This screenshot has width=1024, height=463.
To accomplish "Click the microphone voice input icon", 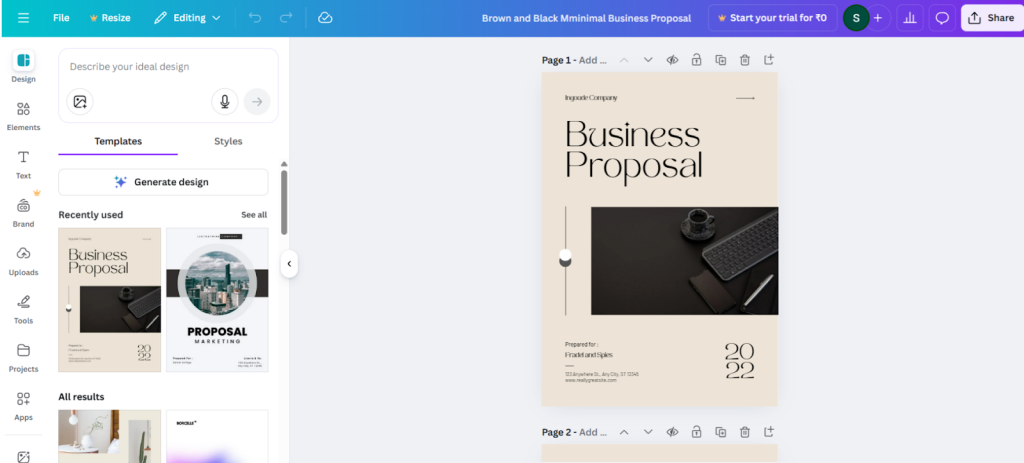I will pos(225,102).
